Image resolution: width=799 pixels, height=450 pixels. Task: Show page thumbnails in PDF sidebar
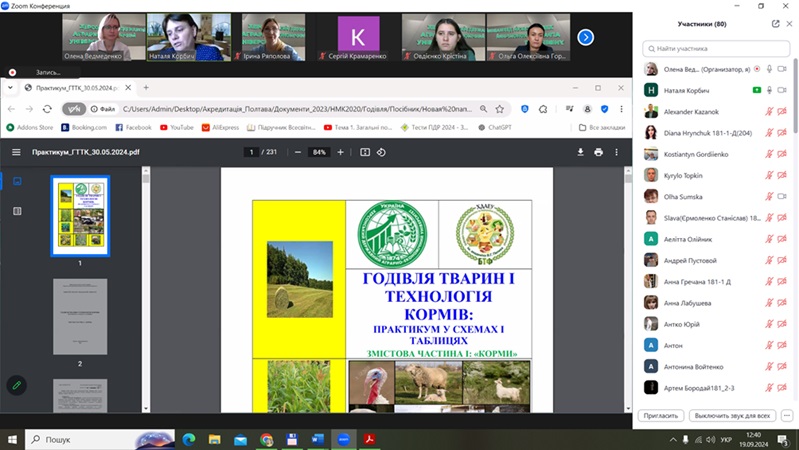coord(17,181)
